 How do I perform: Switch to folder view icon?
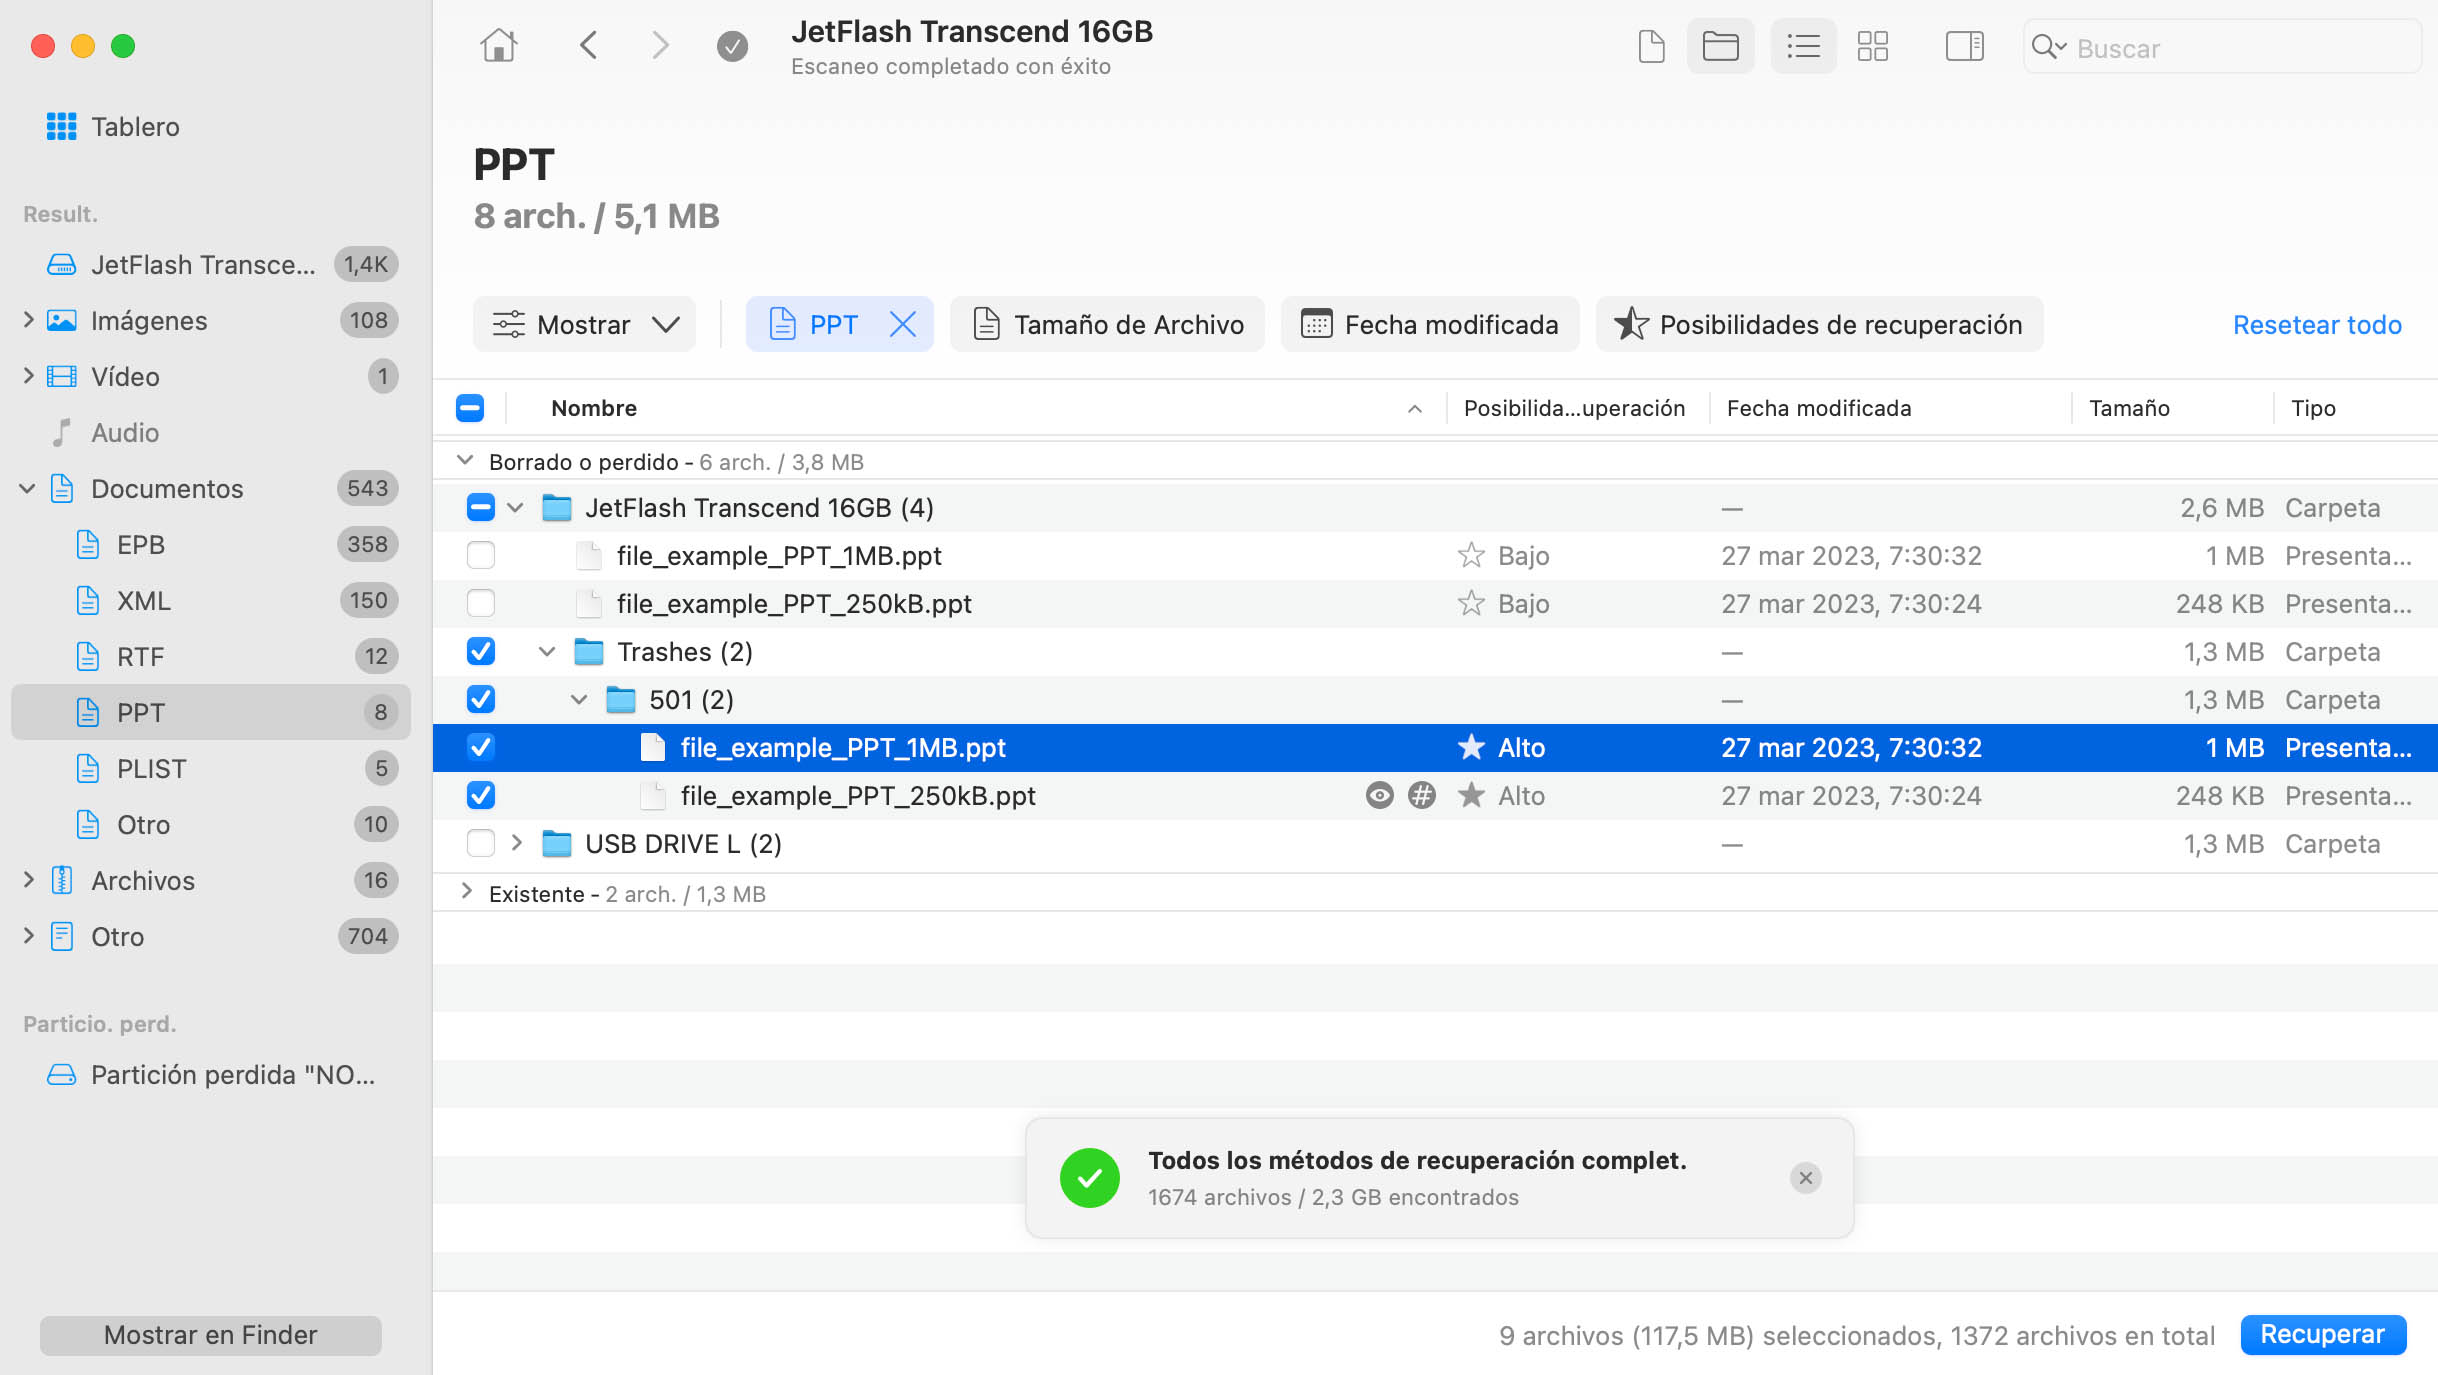1720,46
